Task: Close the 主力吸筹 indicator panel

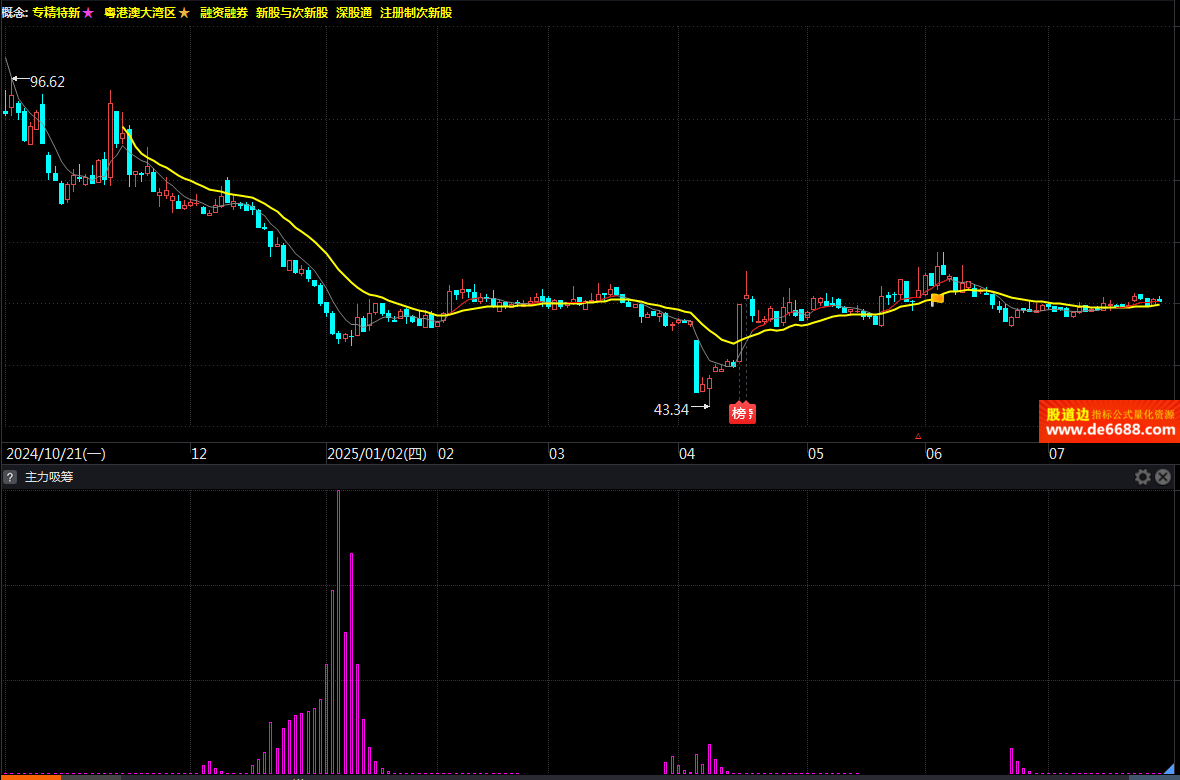Action: [x=1163, y=477]
